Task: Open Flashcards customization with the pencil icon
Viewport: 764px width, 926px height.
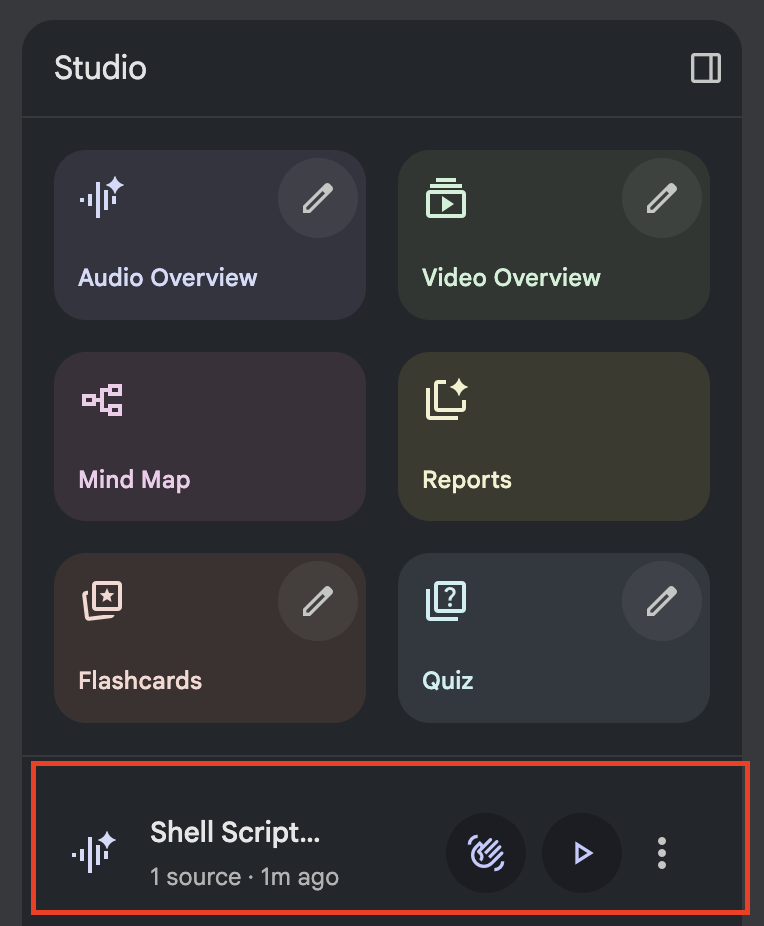Action: [x=317, y=601]
